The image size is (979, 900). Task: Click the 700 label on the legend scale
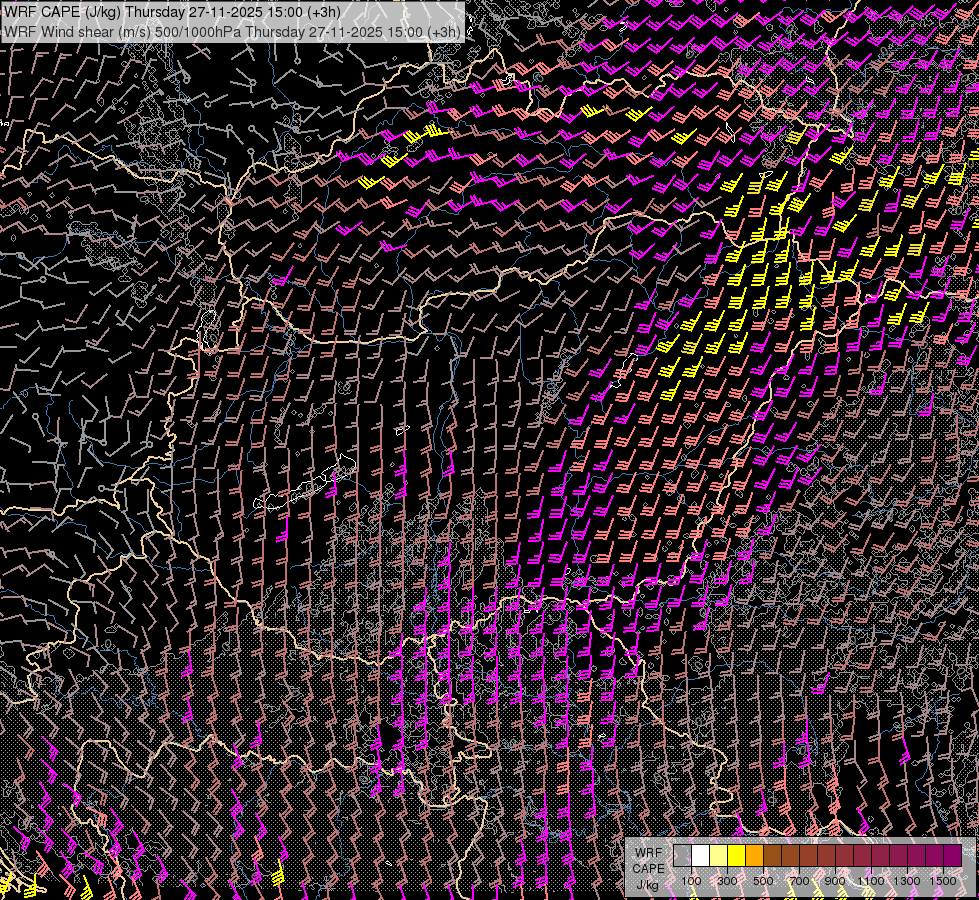[799, 881]
